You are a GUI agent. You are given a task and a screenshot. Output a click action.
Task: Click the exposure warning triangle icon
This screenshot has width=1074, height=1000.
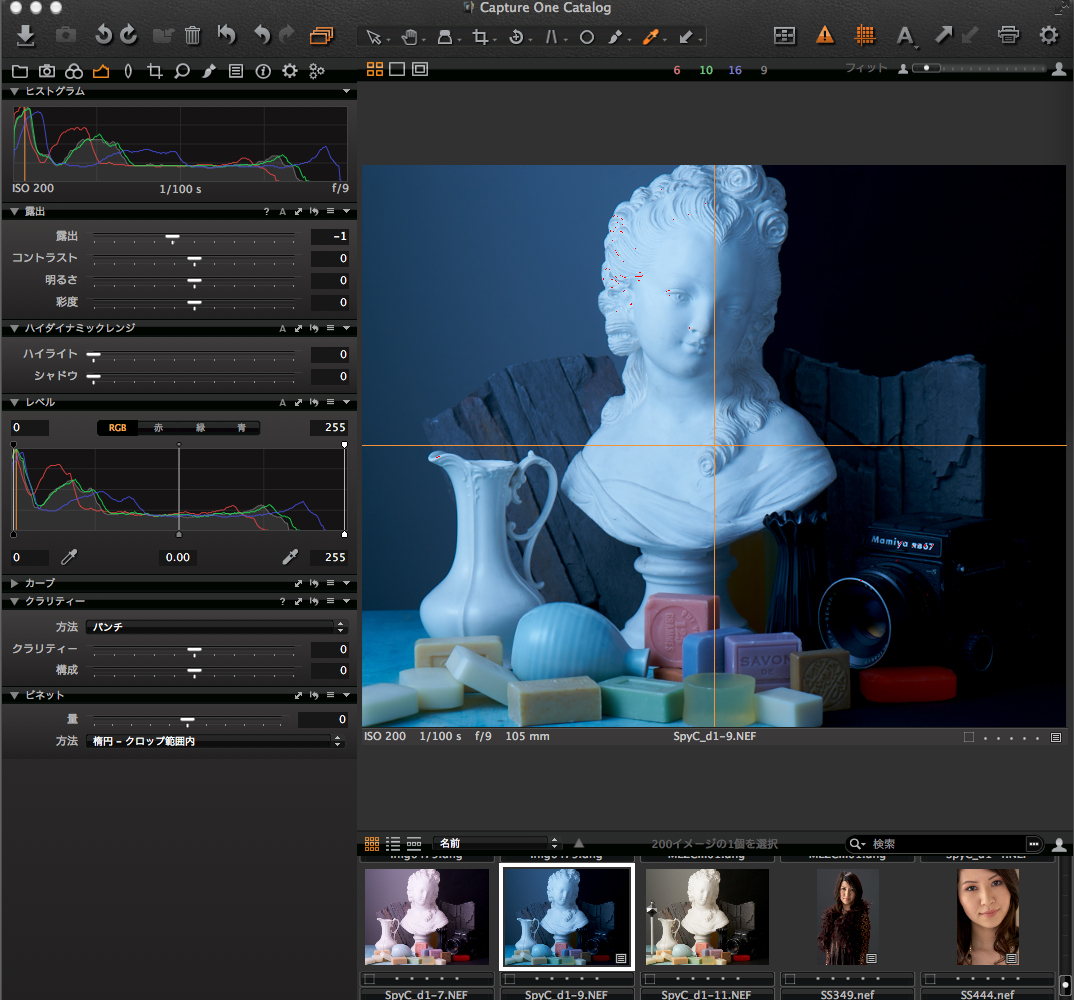click(x=824, y=36)
